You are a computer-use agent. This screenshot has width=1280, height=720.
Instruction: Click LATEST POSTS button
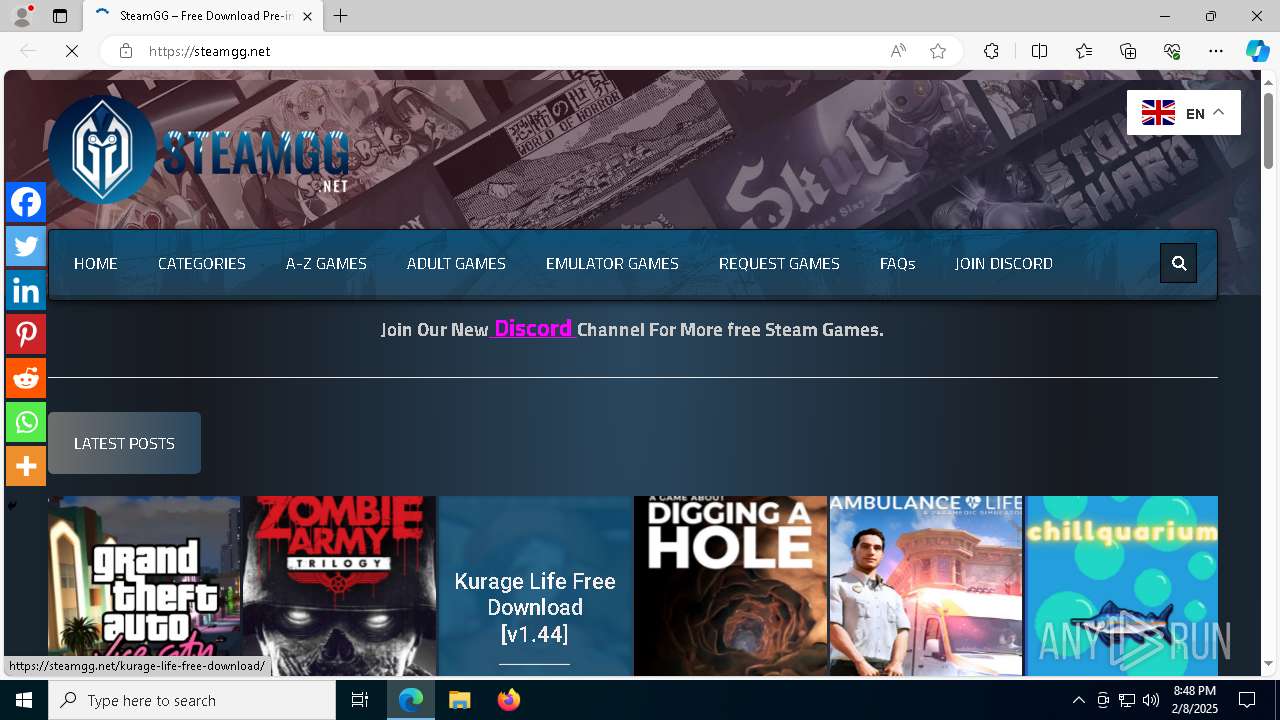tap(124, 443)
